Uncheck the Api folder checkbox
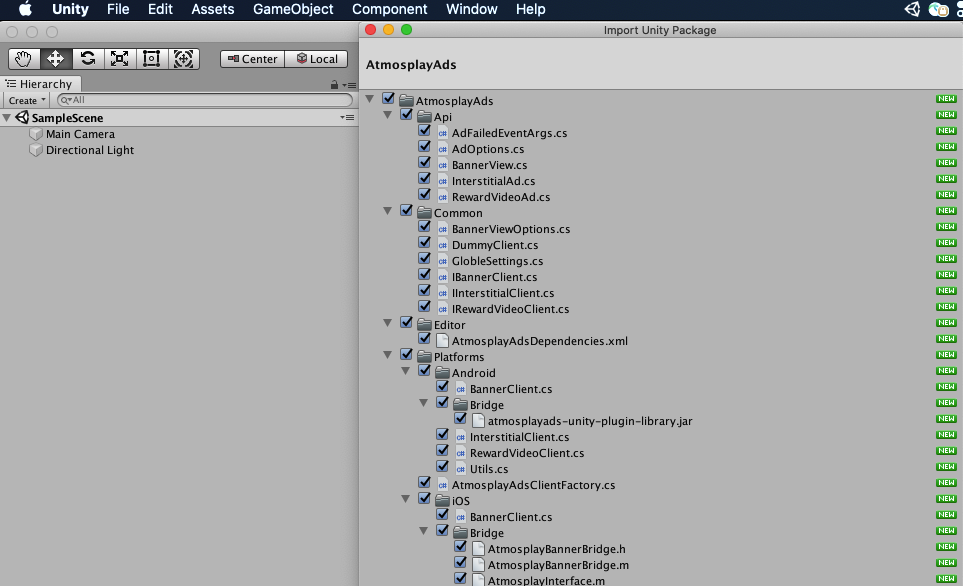963x586 pixels. [x=406, y=114]
